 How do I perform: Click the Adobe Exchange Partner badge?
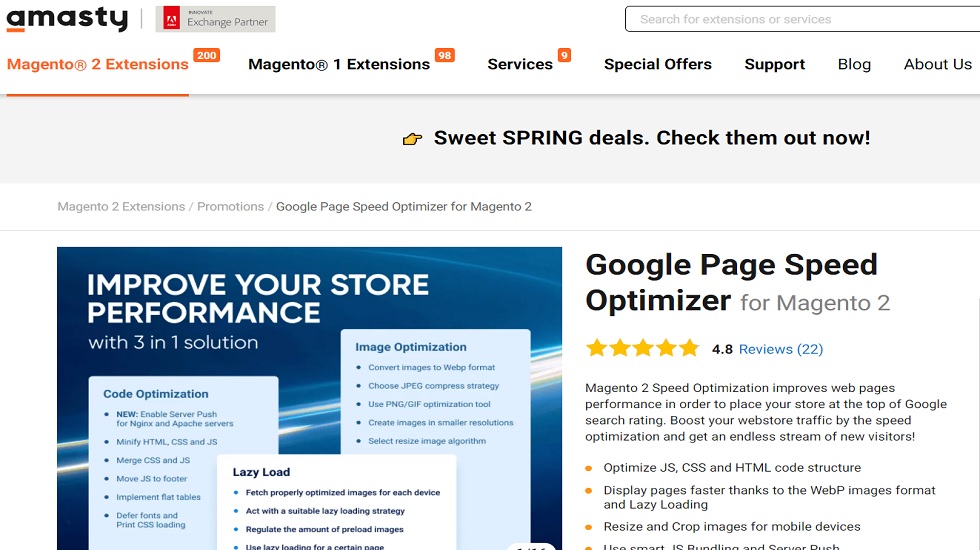tap(216, 19)
